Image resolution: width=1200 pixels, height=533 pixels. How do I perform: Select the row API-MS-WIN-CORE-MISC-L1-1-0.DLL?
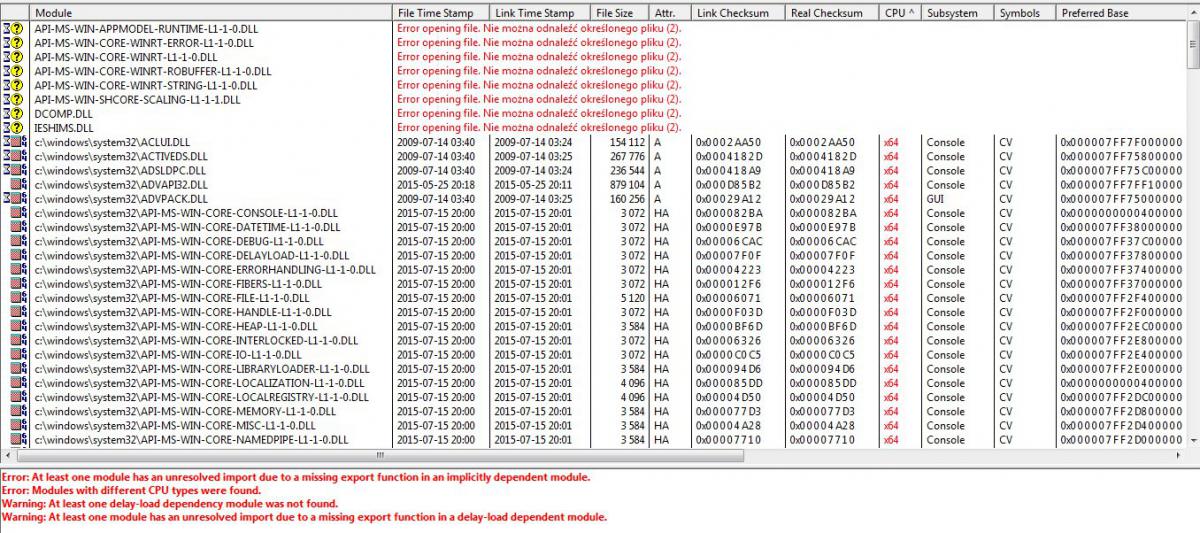point(593,425)
